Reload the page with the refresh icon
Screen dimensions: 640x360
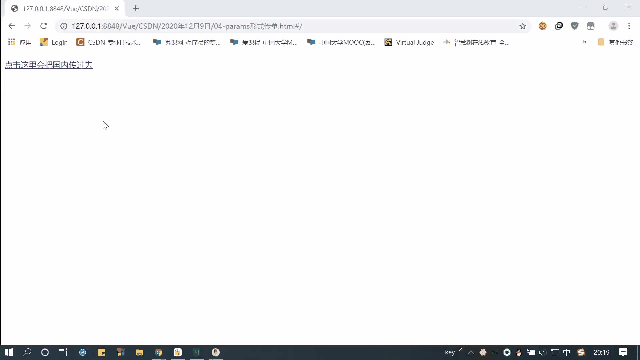click(x=44, y=26)
